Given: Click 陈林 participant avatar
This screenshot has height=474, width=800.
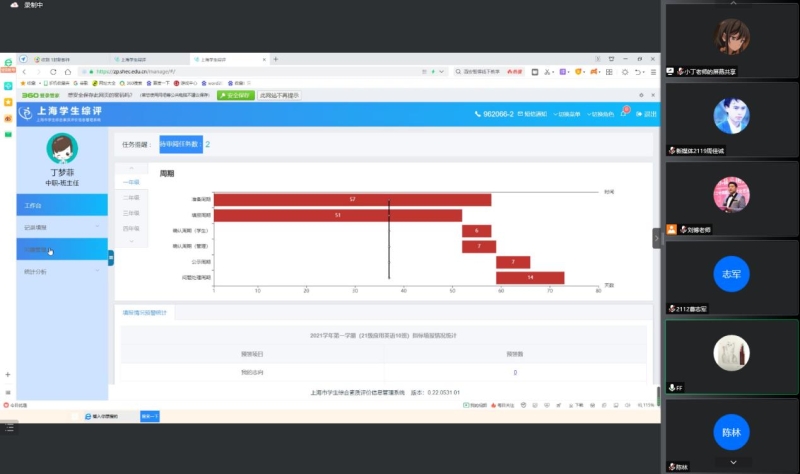Looking at the screenshot, I should [731, 432].
